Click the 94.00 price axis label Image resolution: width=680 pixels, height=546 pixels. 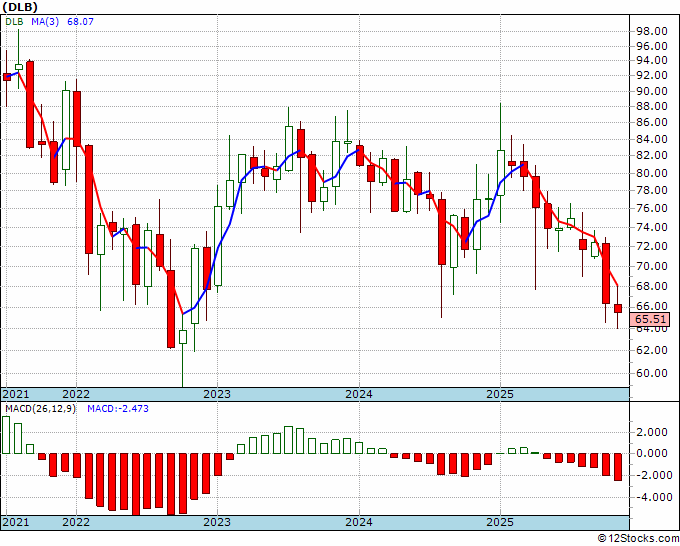click(651, 60)
